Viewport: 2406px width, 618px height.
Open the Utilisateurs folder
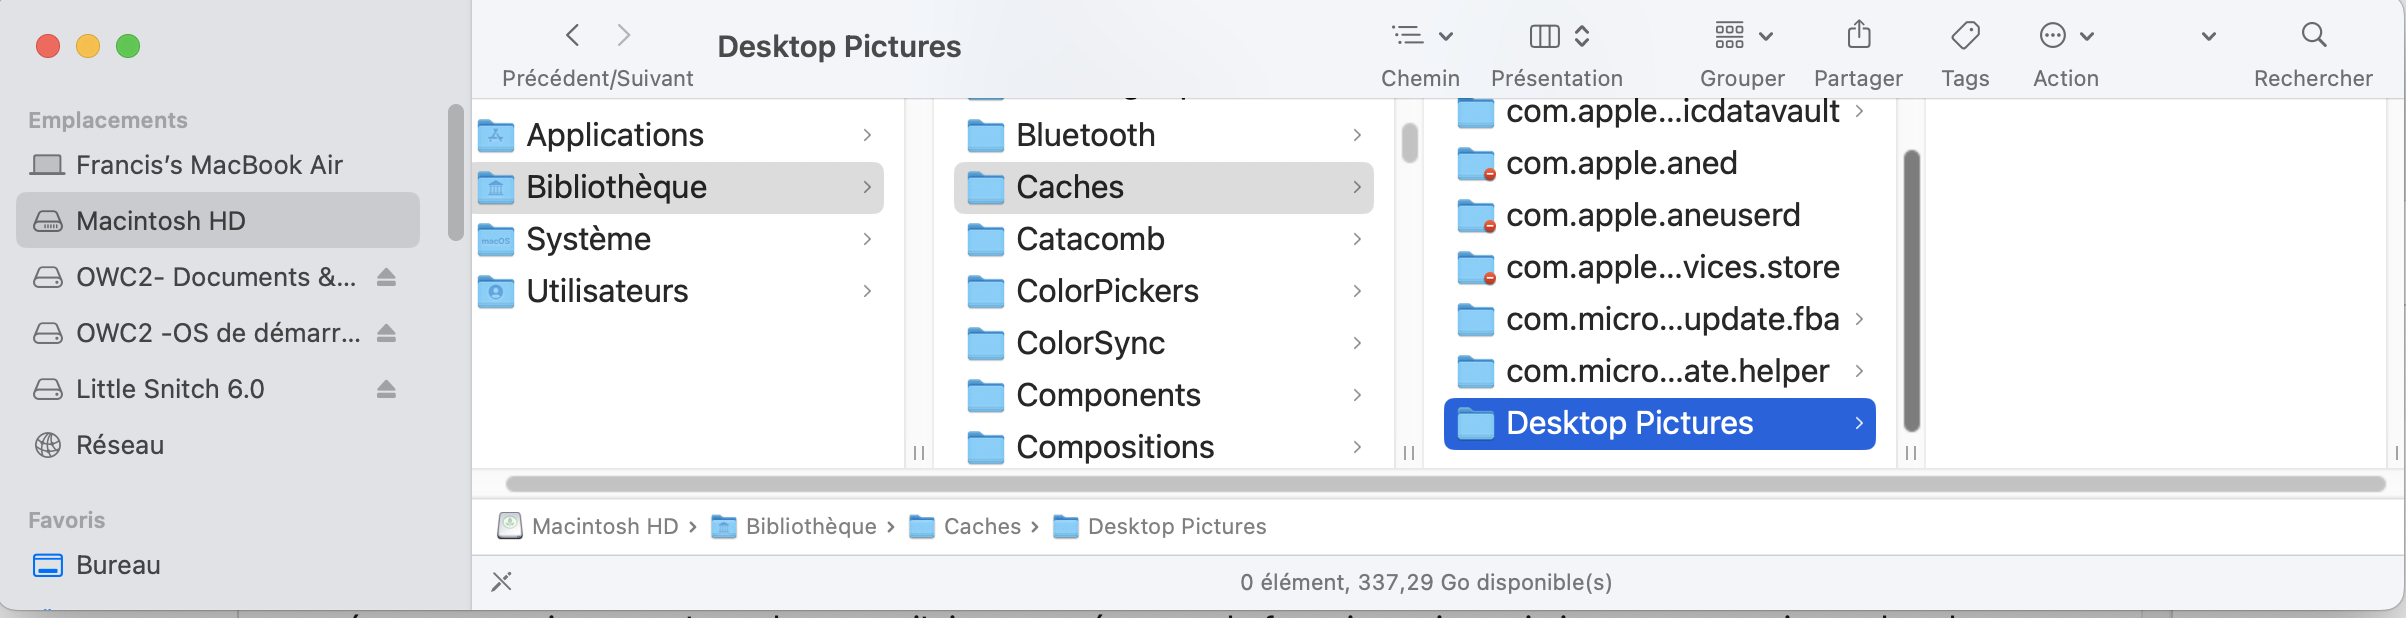pyautogui.click(x=607, y=291)
